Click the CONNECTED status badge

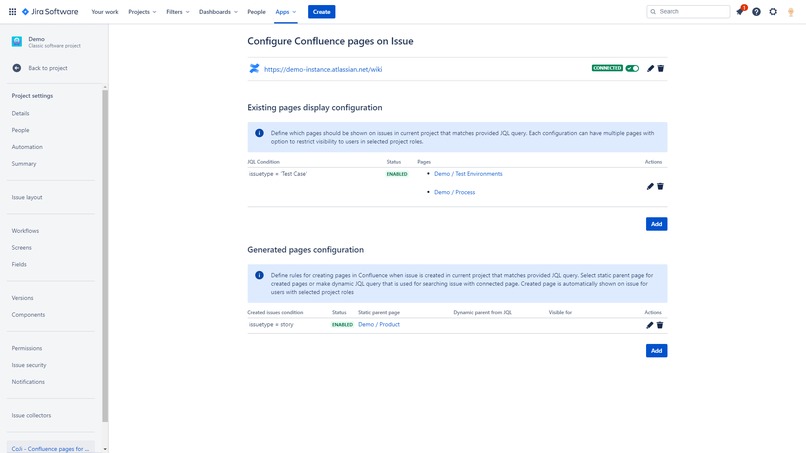(x=607, y=68)
